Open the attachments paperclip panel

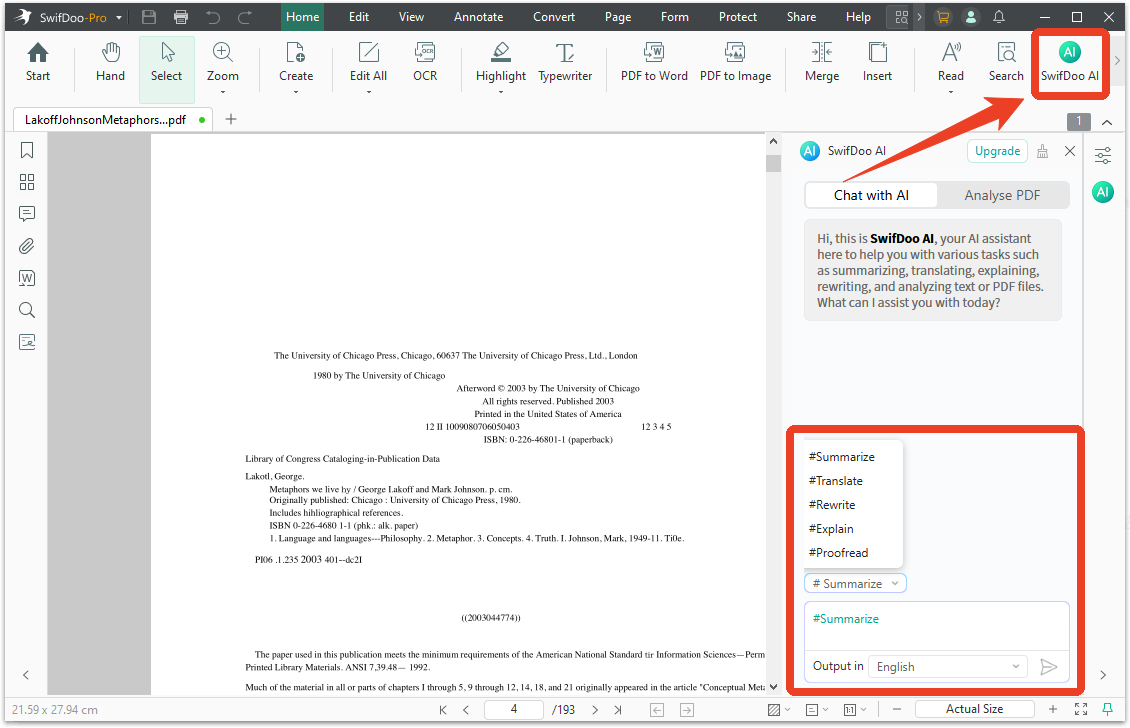pyautogui.click(x=27, y=246)
